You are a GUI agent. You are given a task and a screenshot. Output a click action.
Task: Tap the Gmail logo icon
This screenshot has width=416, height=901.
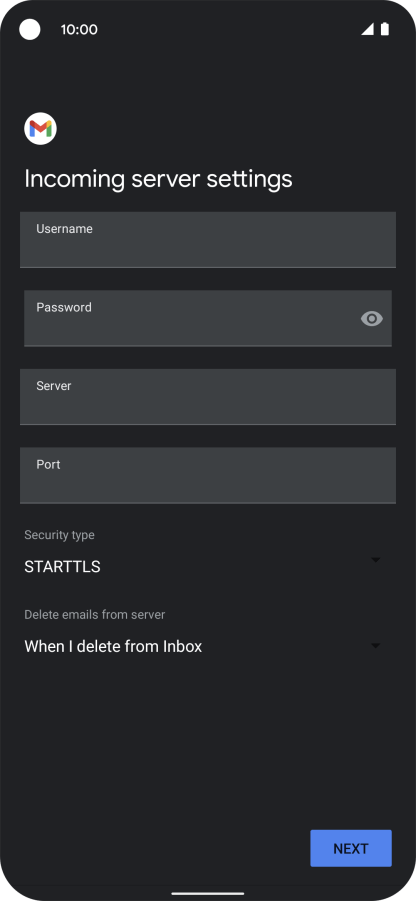click(x=40, y=129)
